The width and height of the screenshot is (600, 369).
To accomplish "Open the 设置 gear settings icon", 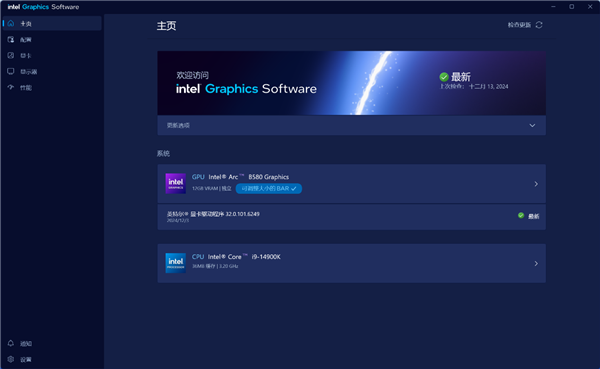I will (11, 359).
